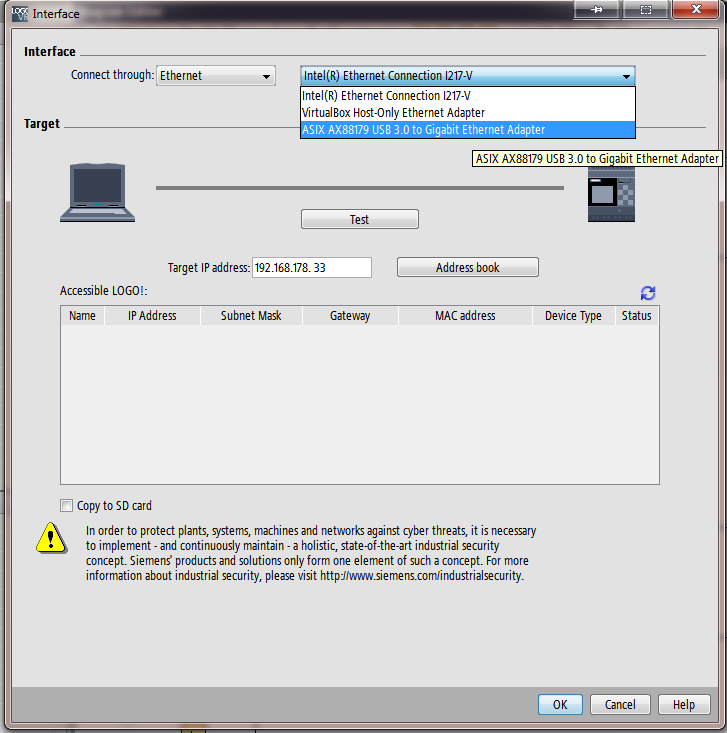Image resolution: width=727 pixels, height=733 pixels.
Task: Click the Gateway column header
Action: (x=350, y=316)
